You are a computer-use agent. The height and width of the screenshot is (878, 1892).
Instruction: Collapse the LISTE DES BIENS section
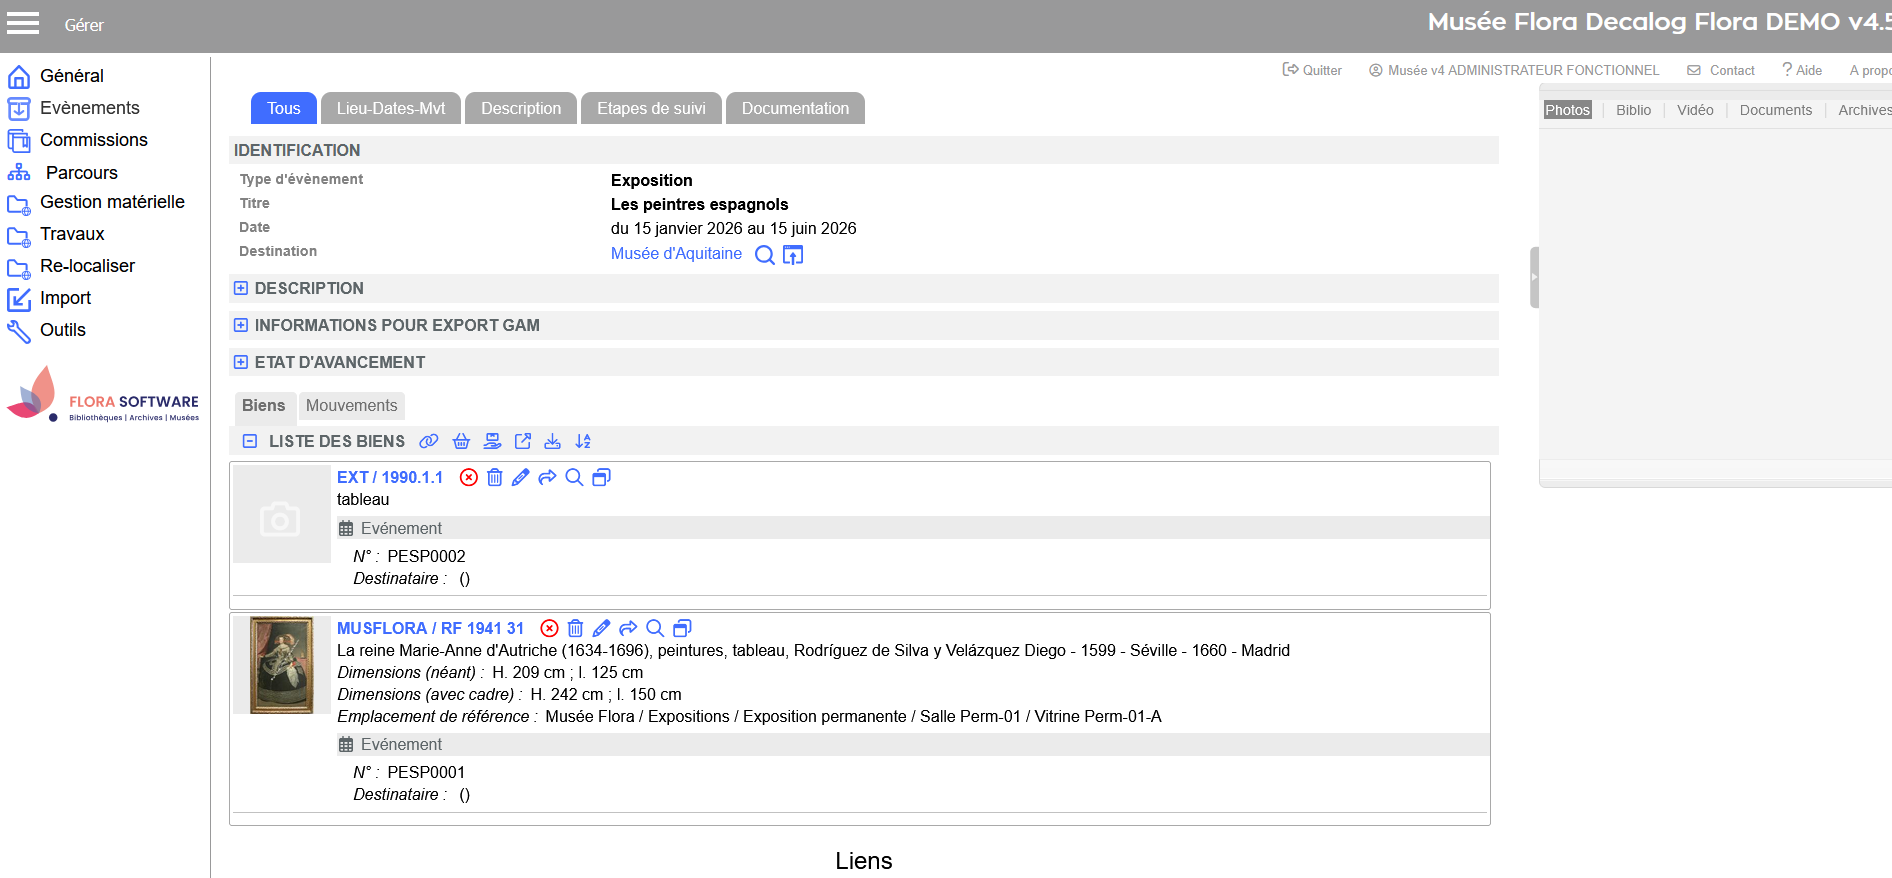coord(250,442)
